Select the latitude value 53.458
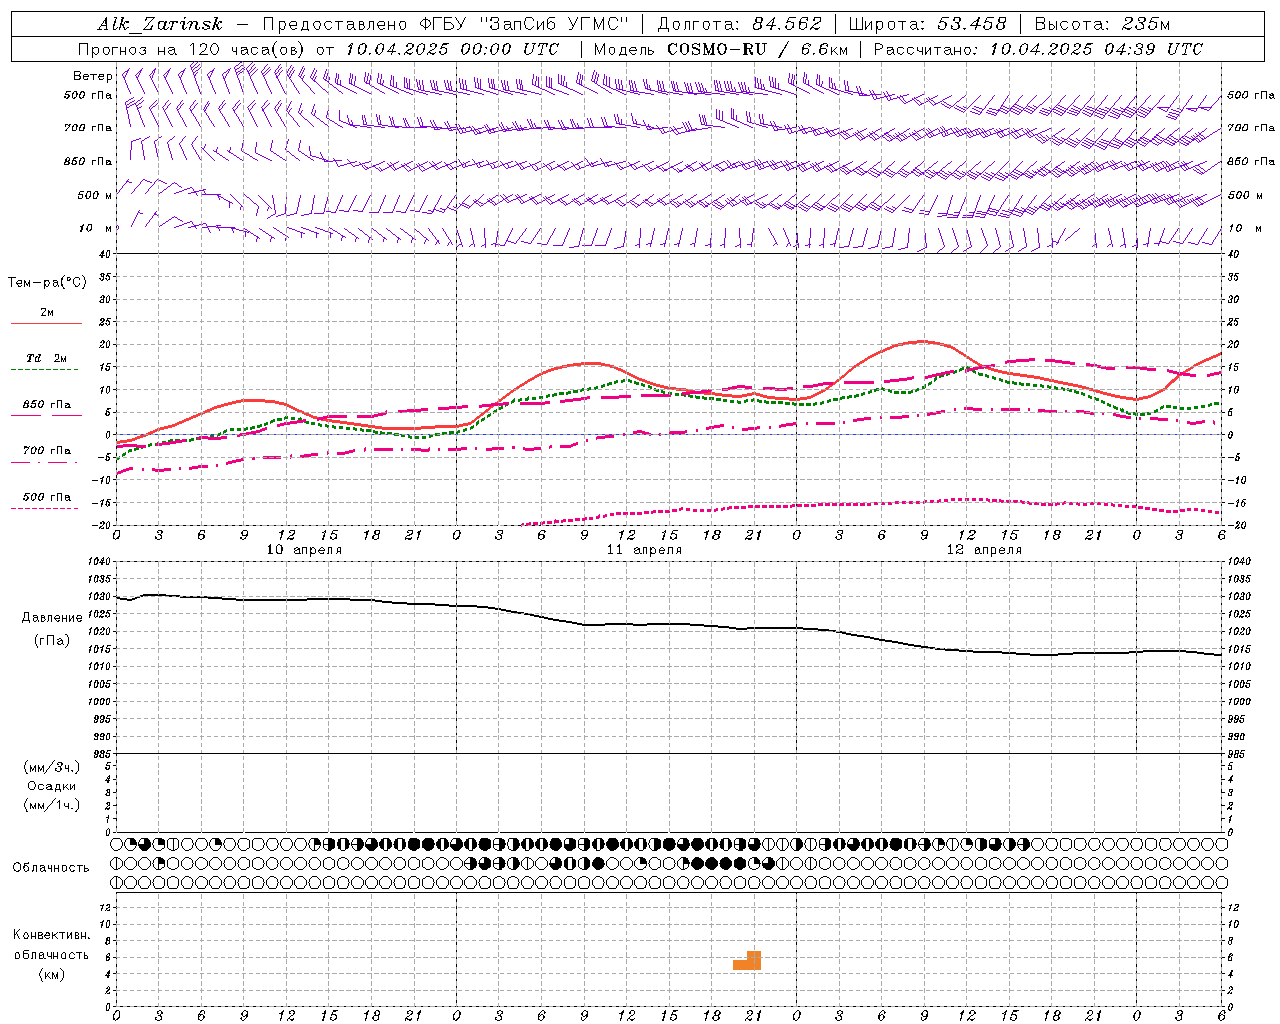1280x1024 pixels. click(971, 24)
